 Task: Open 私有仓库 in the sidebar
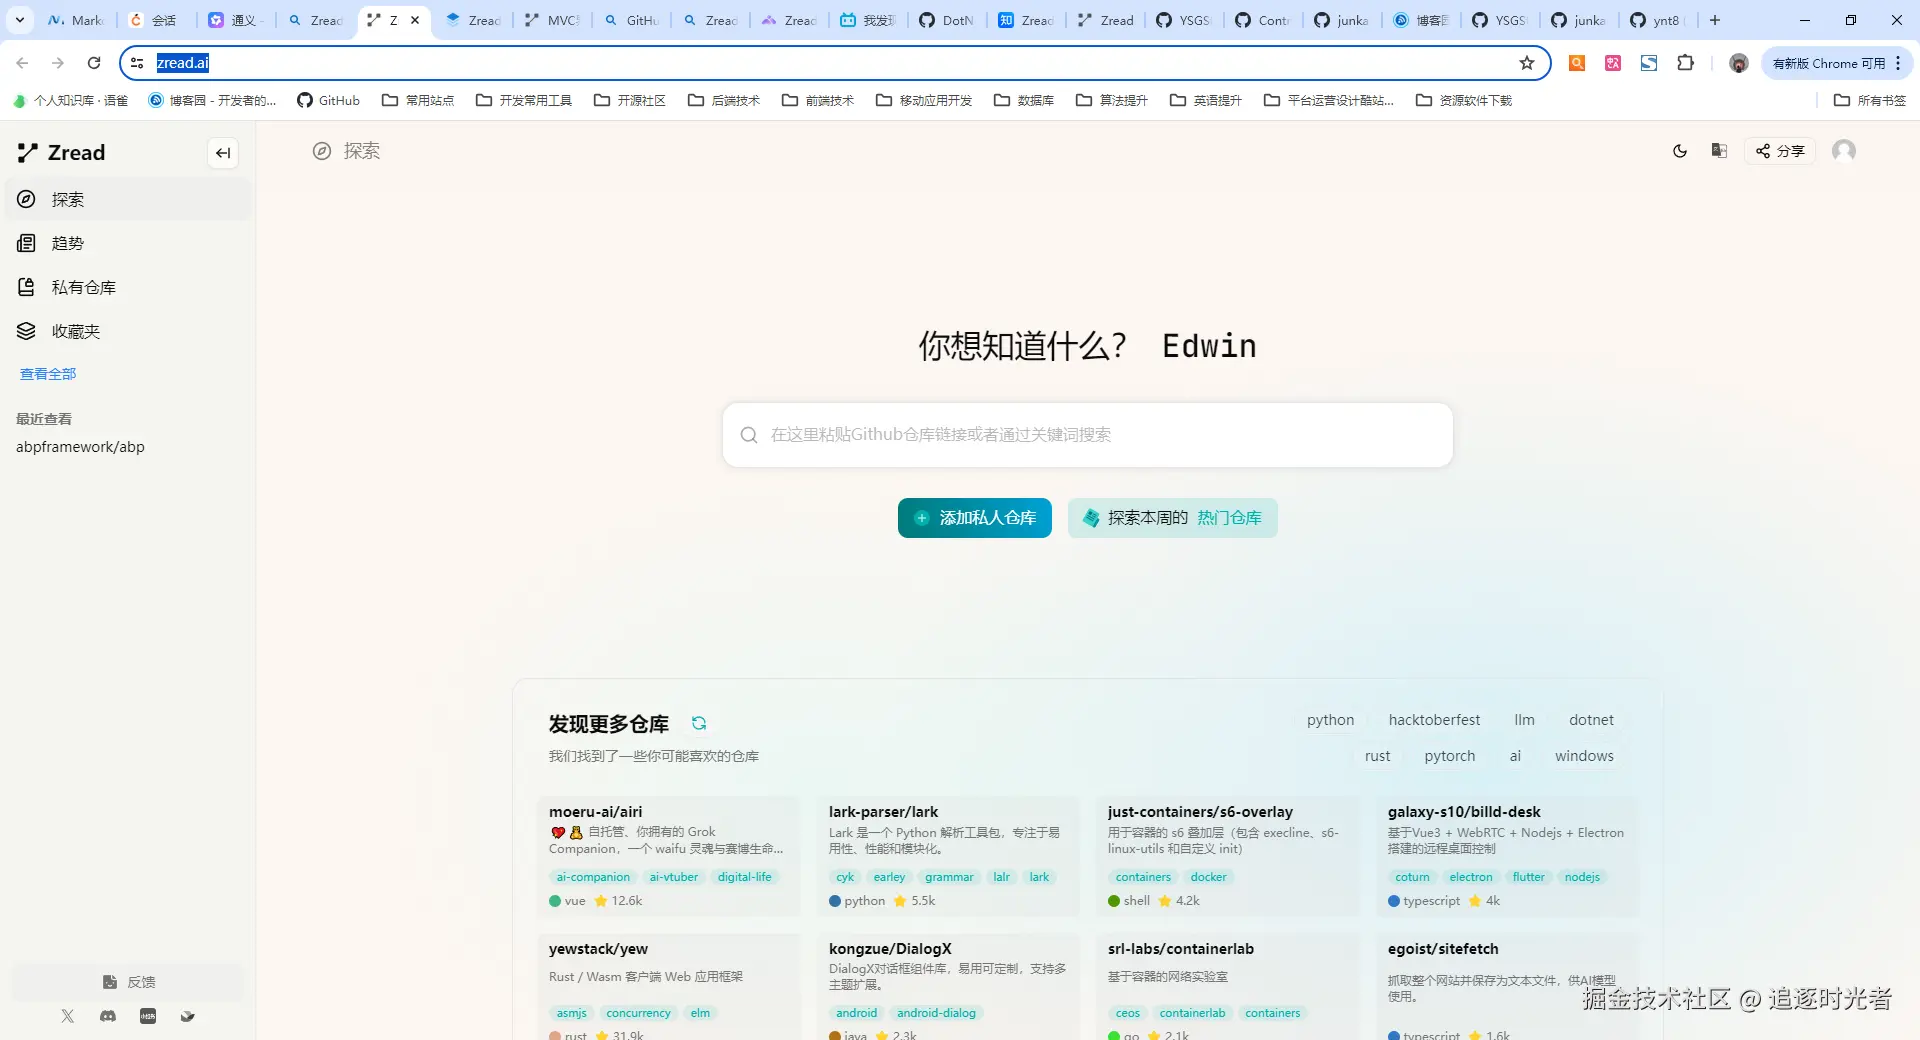point(129,287)
